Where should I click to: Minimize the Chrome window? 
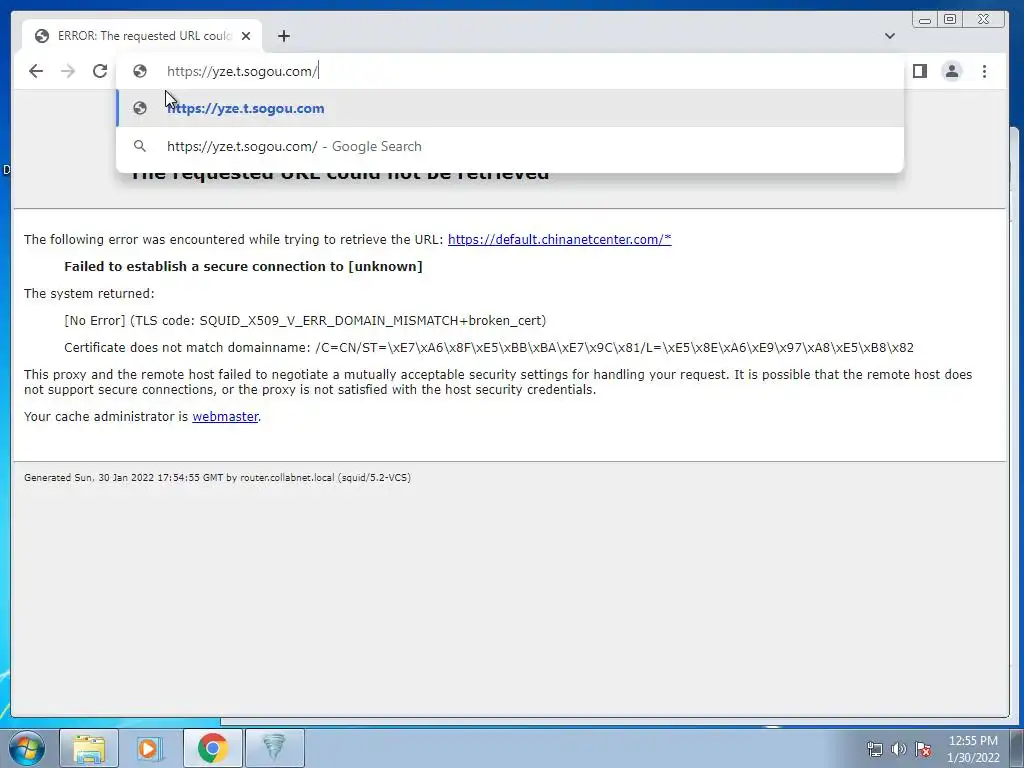coord(925,20)
